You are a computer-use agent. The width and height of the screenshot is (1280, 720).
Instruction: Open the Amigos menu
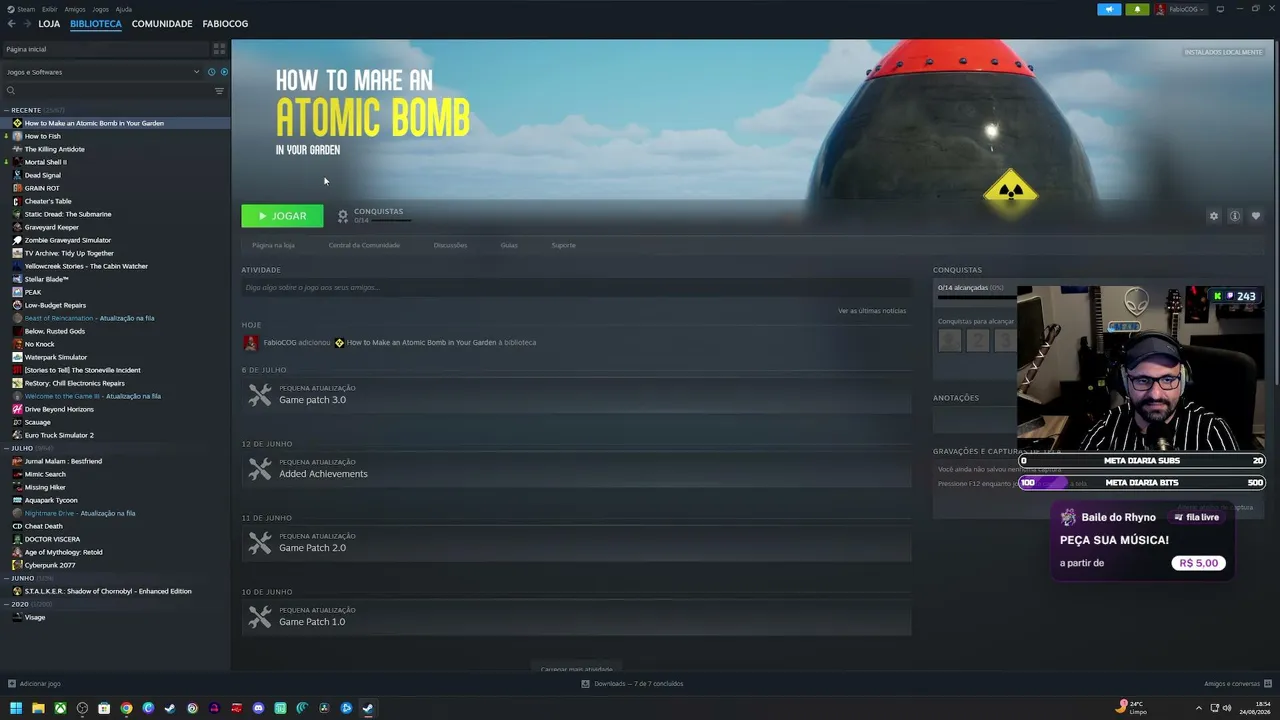click(x=75, y=9)
